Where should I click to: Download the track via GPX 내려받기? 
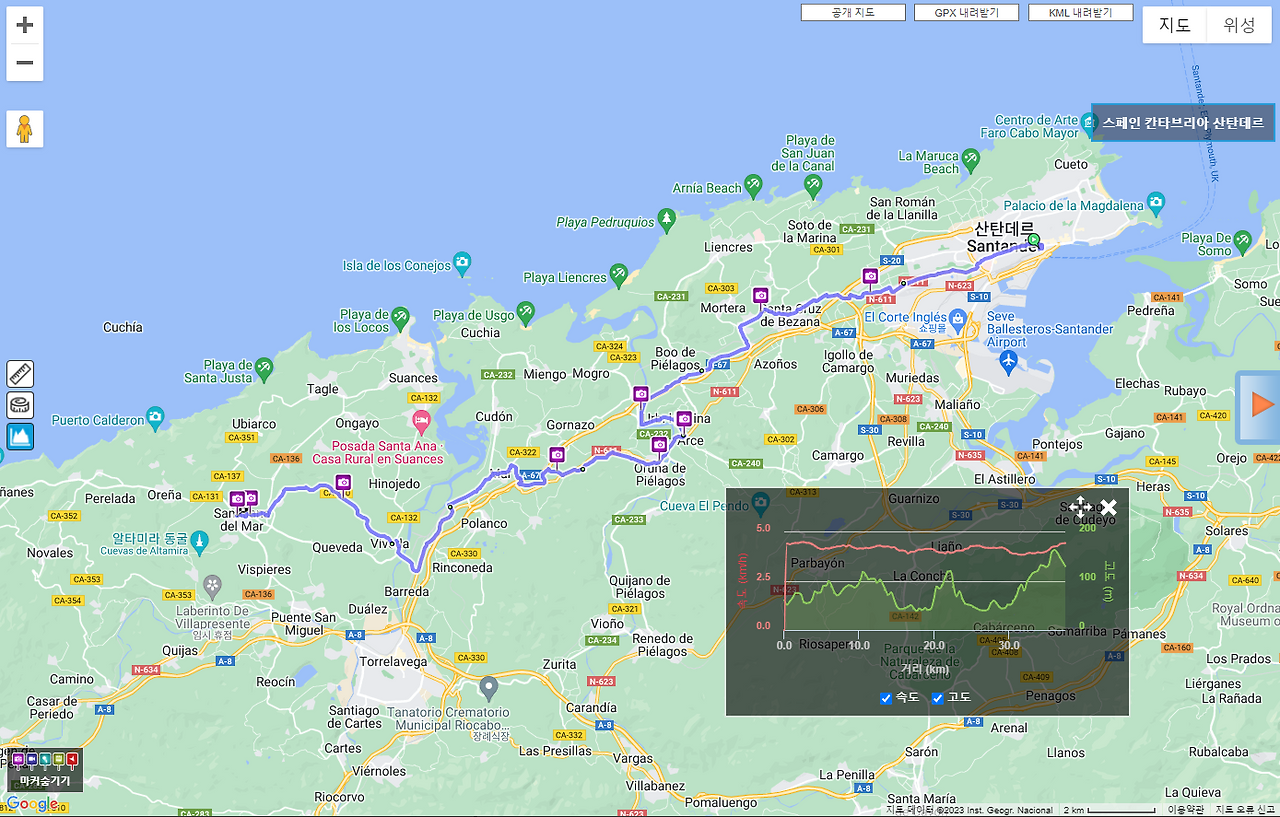(x=966, y=13)
